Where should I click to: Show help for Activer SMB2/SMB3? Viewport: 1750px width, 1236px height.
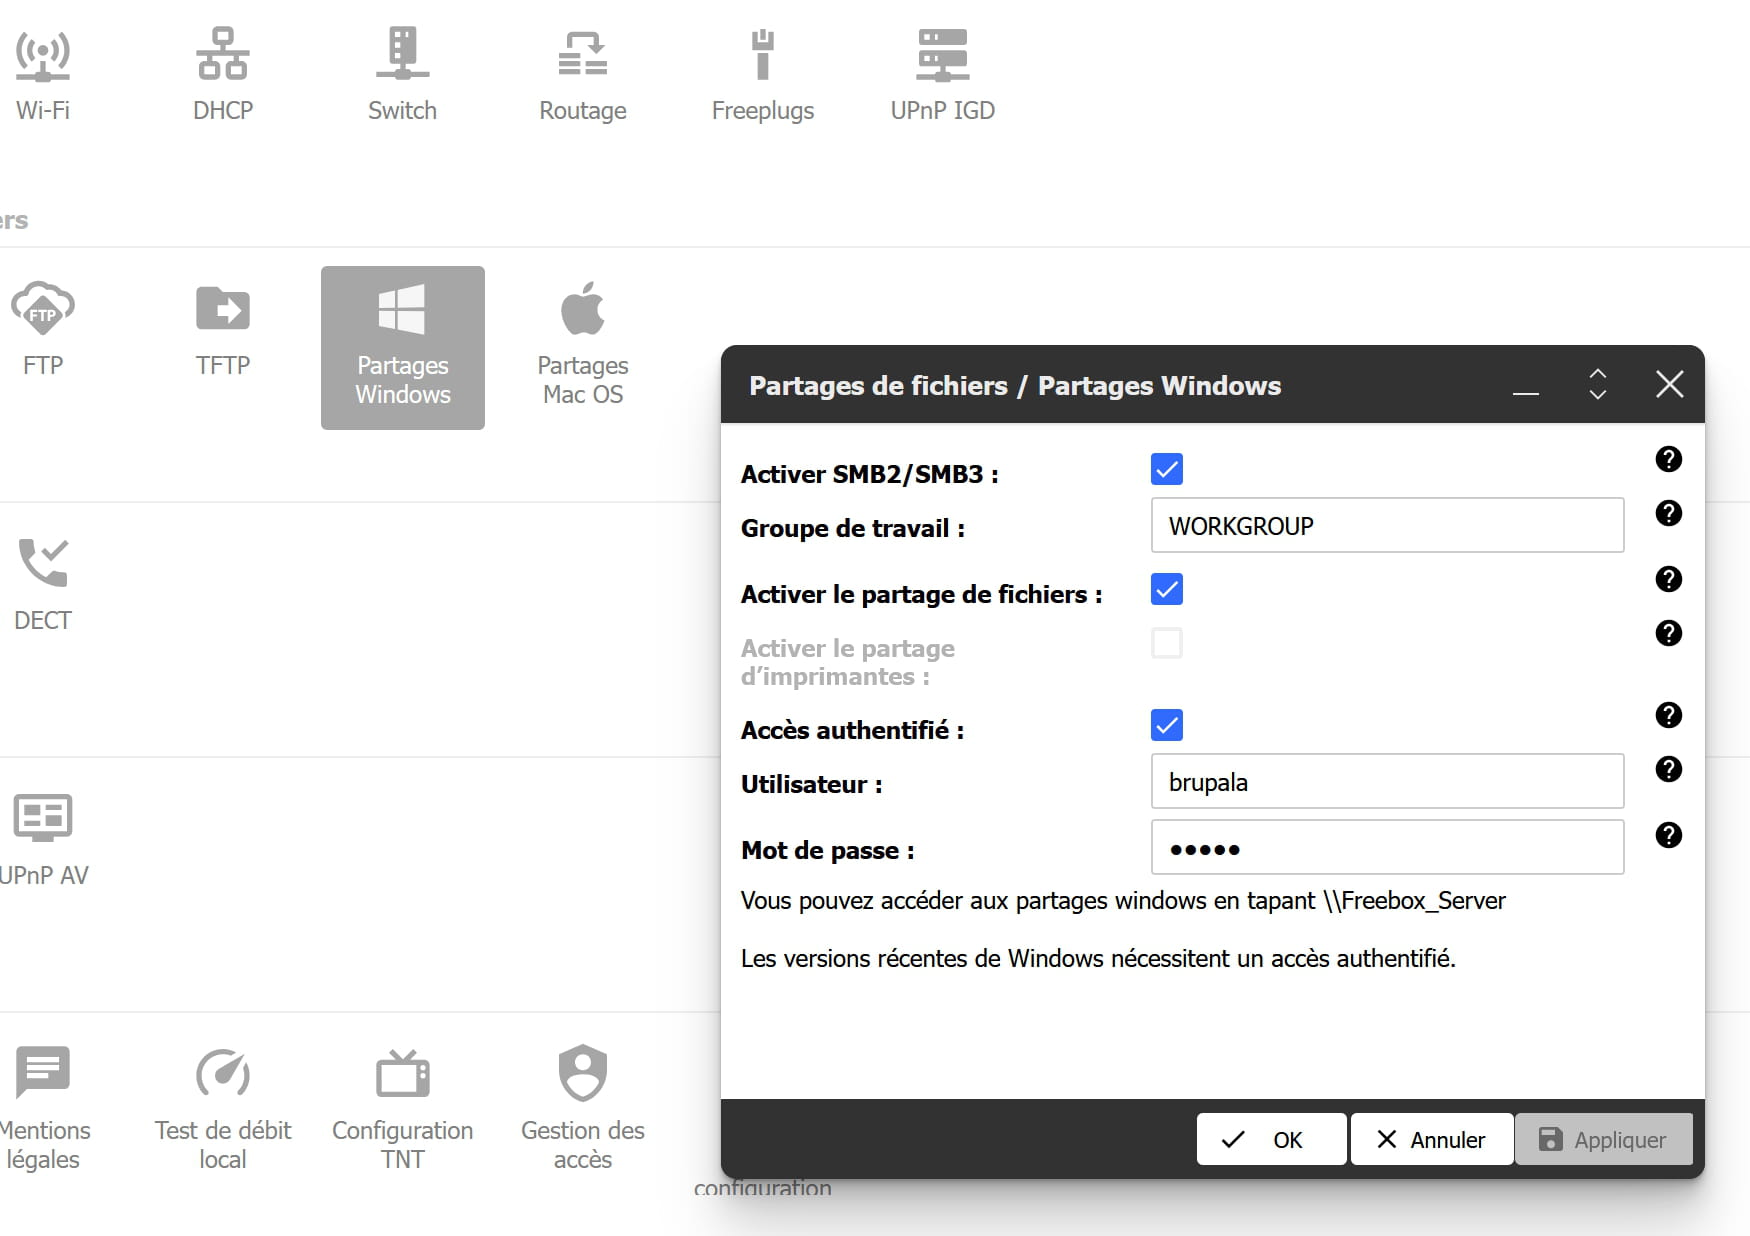click(1668, 459)
